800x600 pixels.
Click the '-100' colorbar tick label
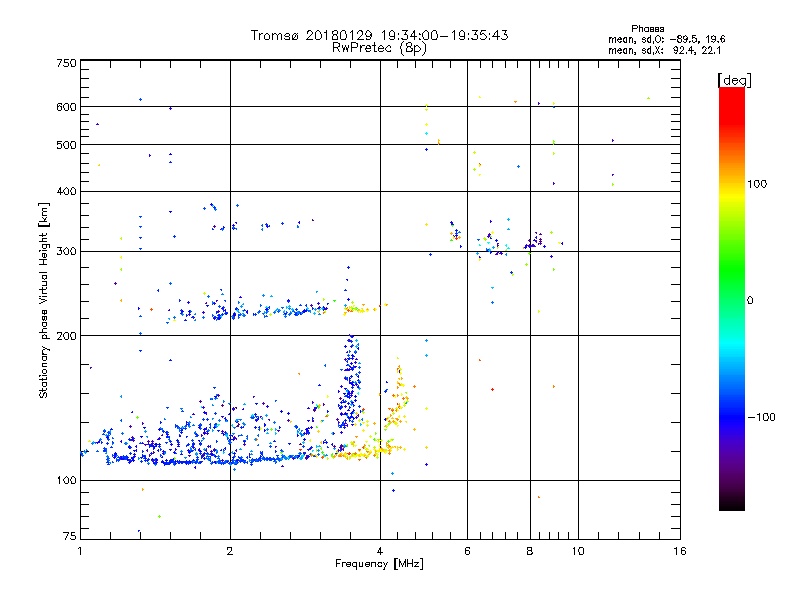pyautogui.click(x=761, y=417)
